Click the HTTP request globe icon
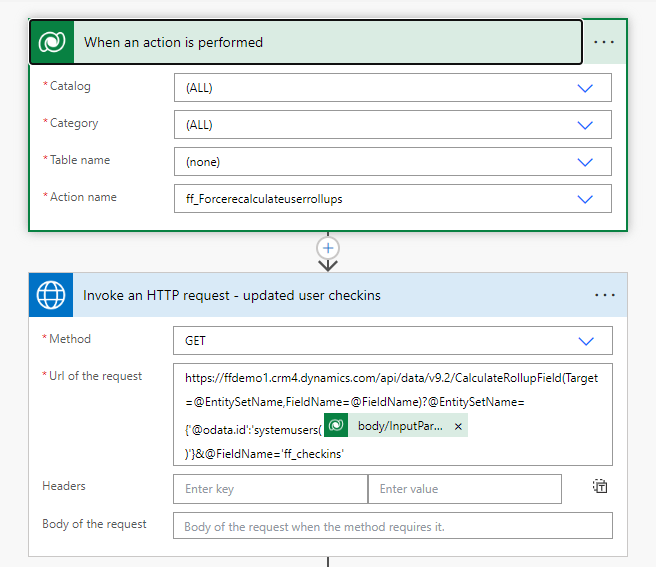656x567 pixels. point(51,295)
